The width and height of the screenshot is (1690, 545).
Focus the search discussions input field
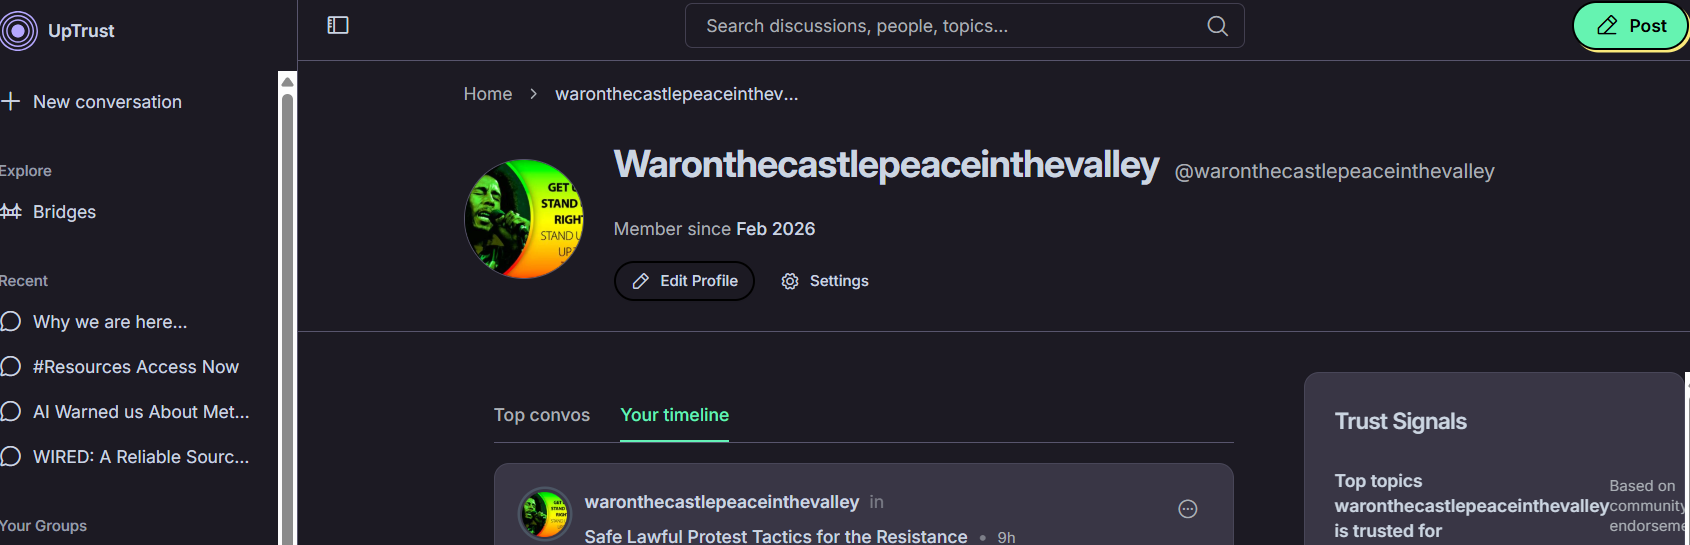coord(950,26)
